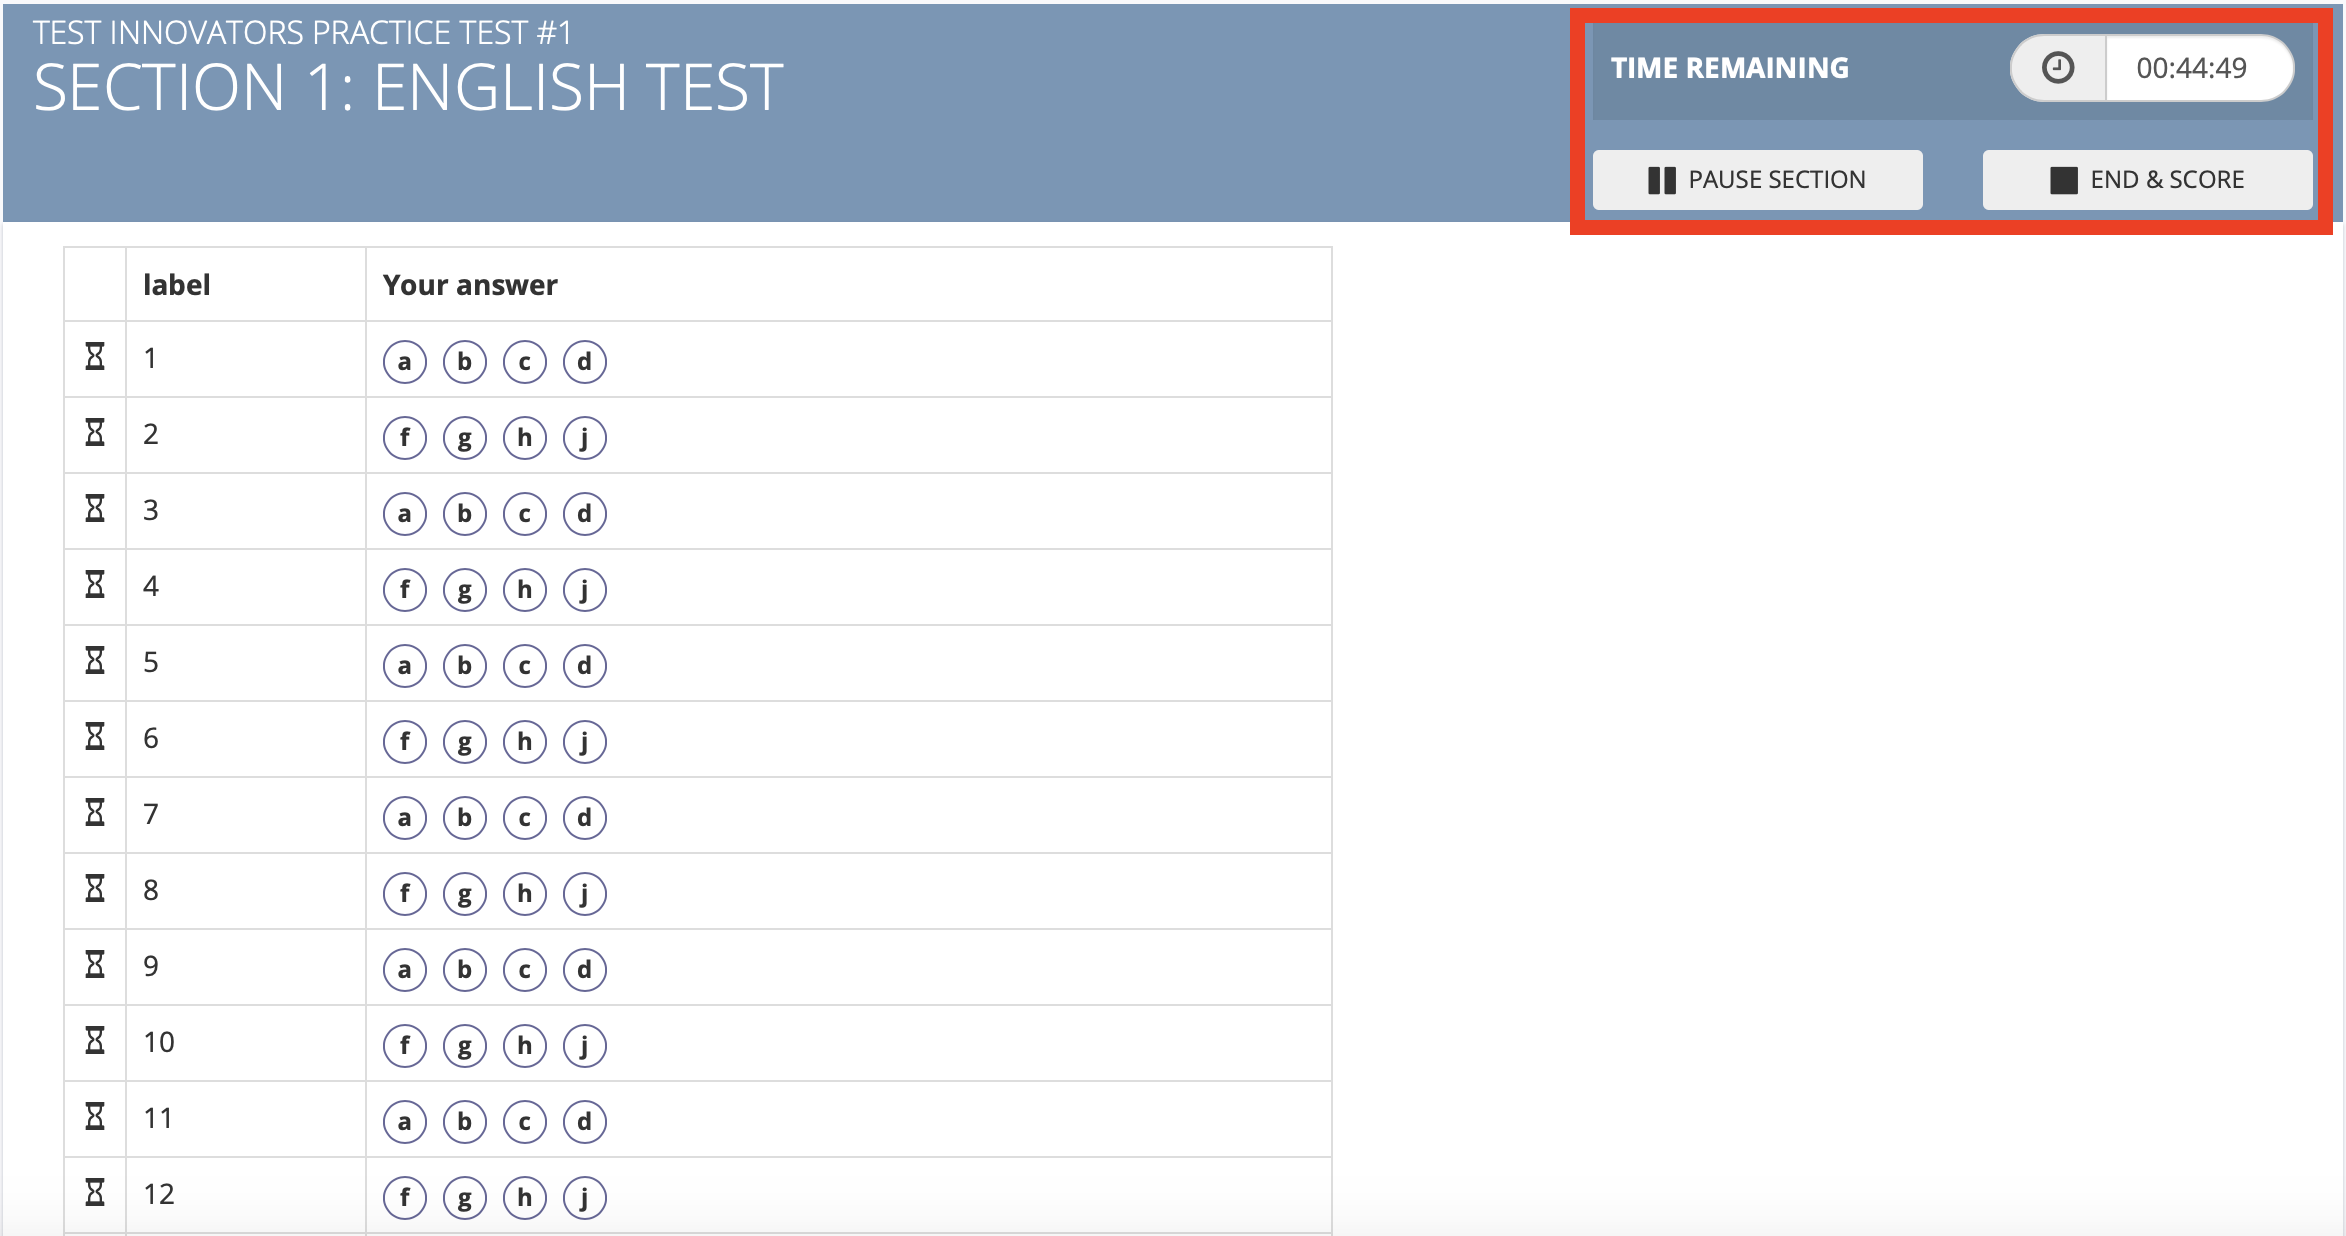Pause the section timer
Viewport: 2346px width, 1236px height.
tap(1757, 180)
